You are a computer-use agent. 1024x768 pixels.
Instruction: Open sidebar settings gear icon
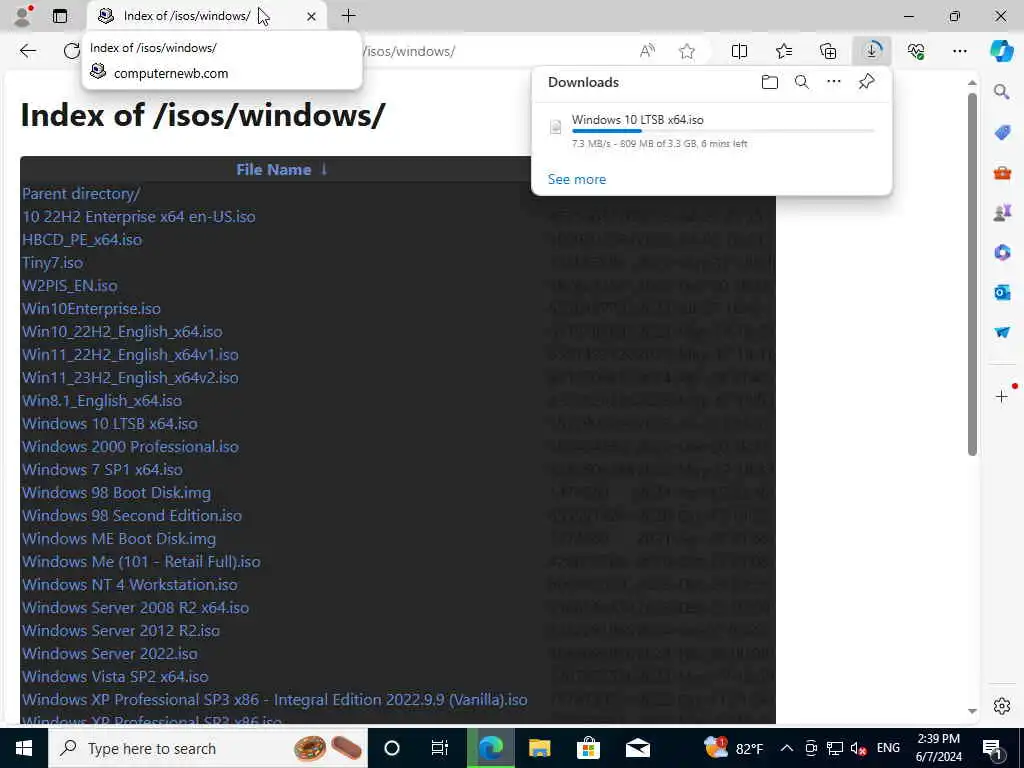[1002, 706]
